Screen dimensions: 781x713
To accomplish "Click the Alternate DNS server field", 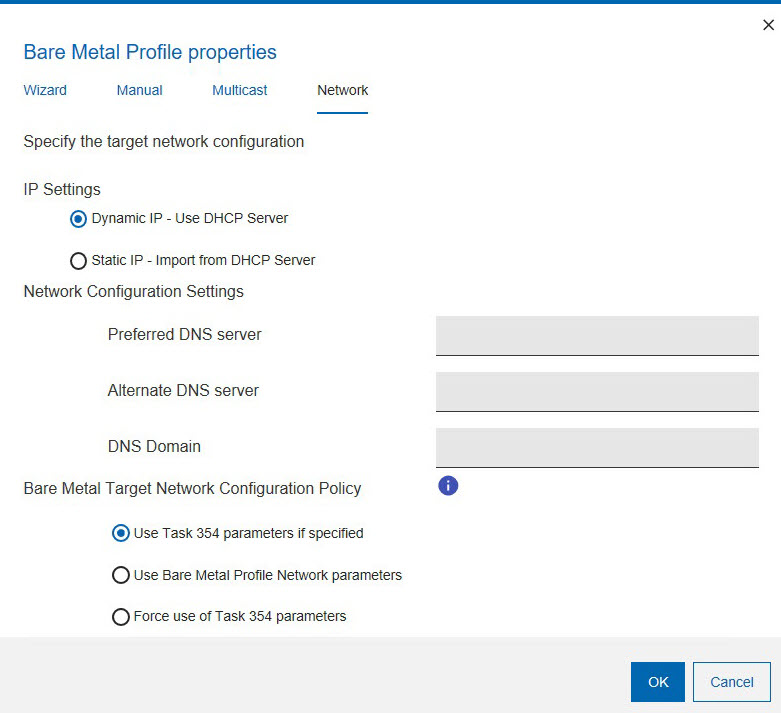I will click(x=597, y=392).
